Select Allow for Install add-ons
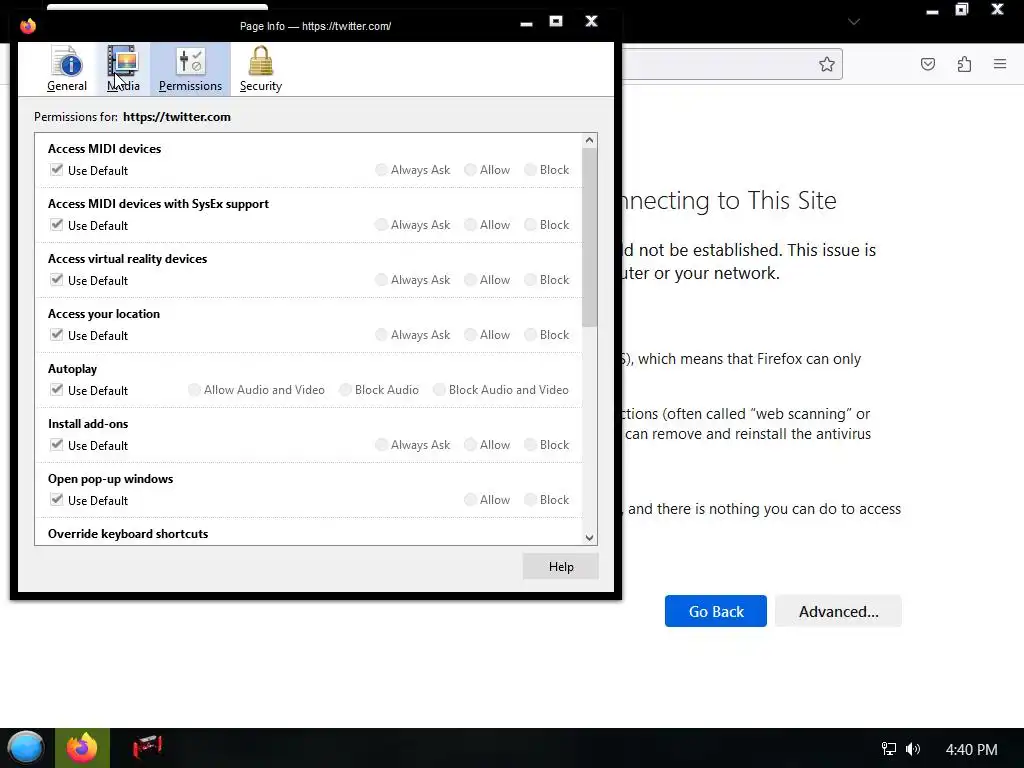 point(470,445)
